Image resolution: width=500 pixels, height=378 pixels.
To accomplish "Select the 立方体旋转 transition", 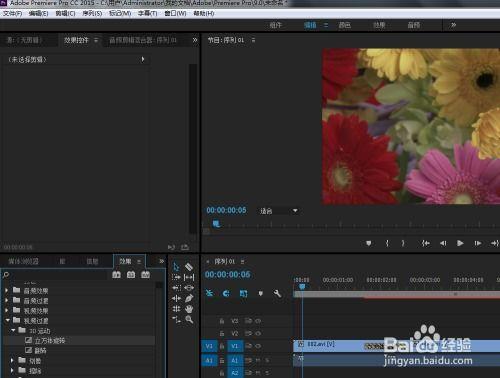I will click(50, 340).
